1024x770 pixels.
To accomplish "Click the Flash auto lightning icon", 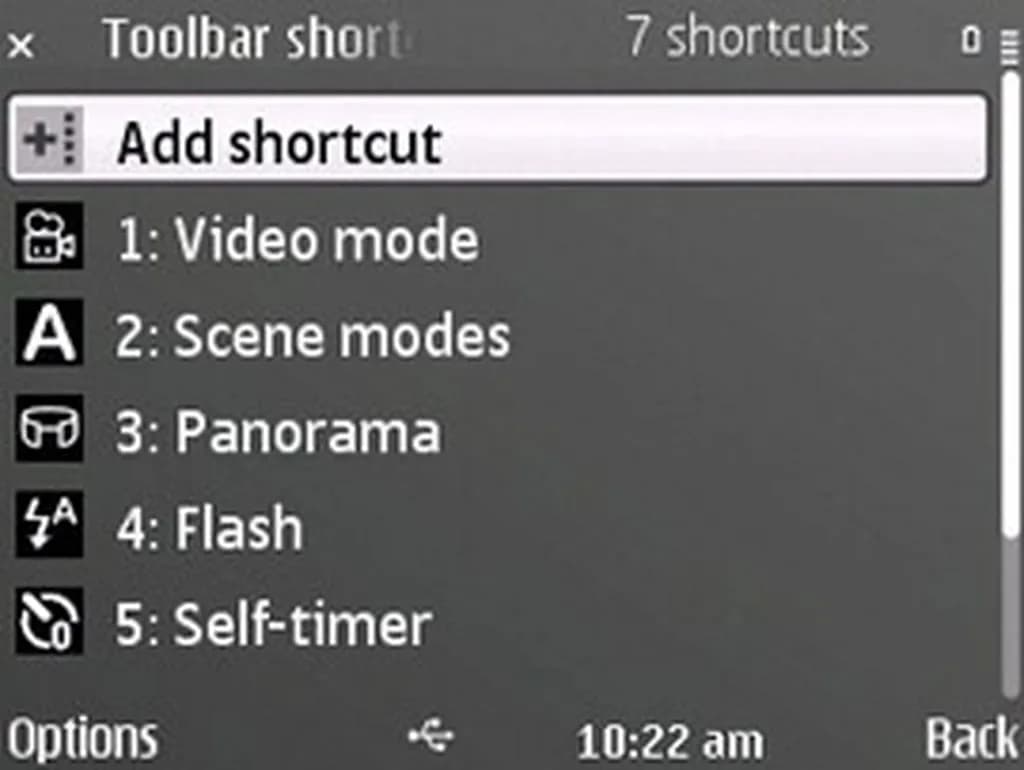I will [49, 528].
